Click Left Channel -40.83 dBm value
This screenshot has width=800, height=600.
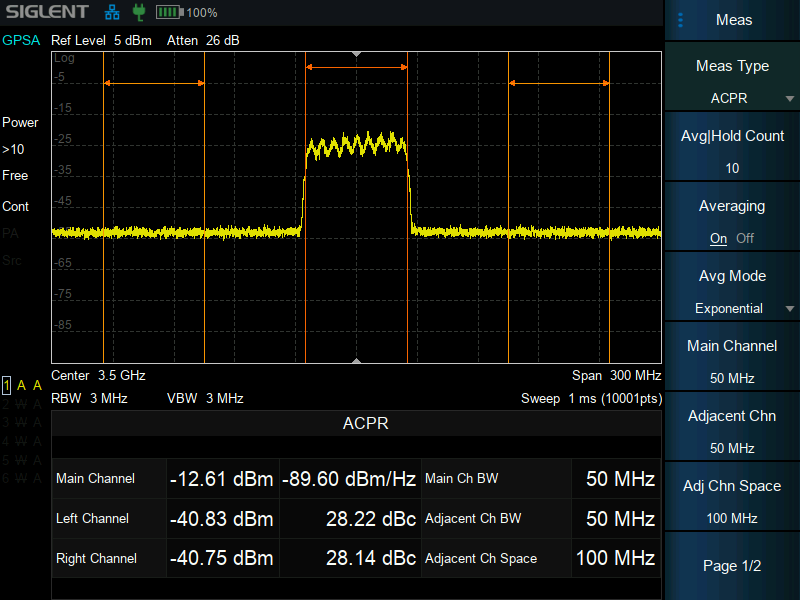pyautogui.click(x=222, y=519)
